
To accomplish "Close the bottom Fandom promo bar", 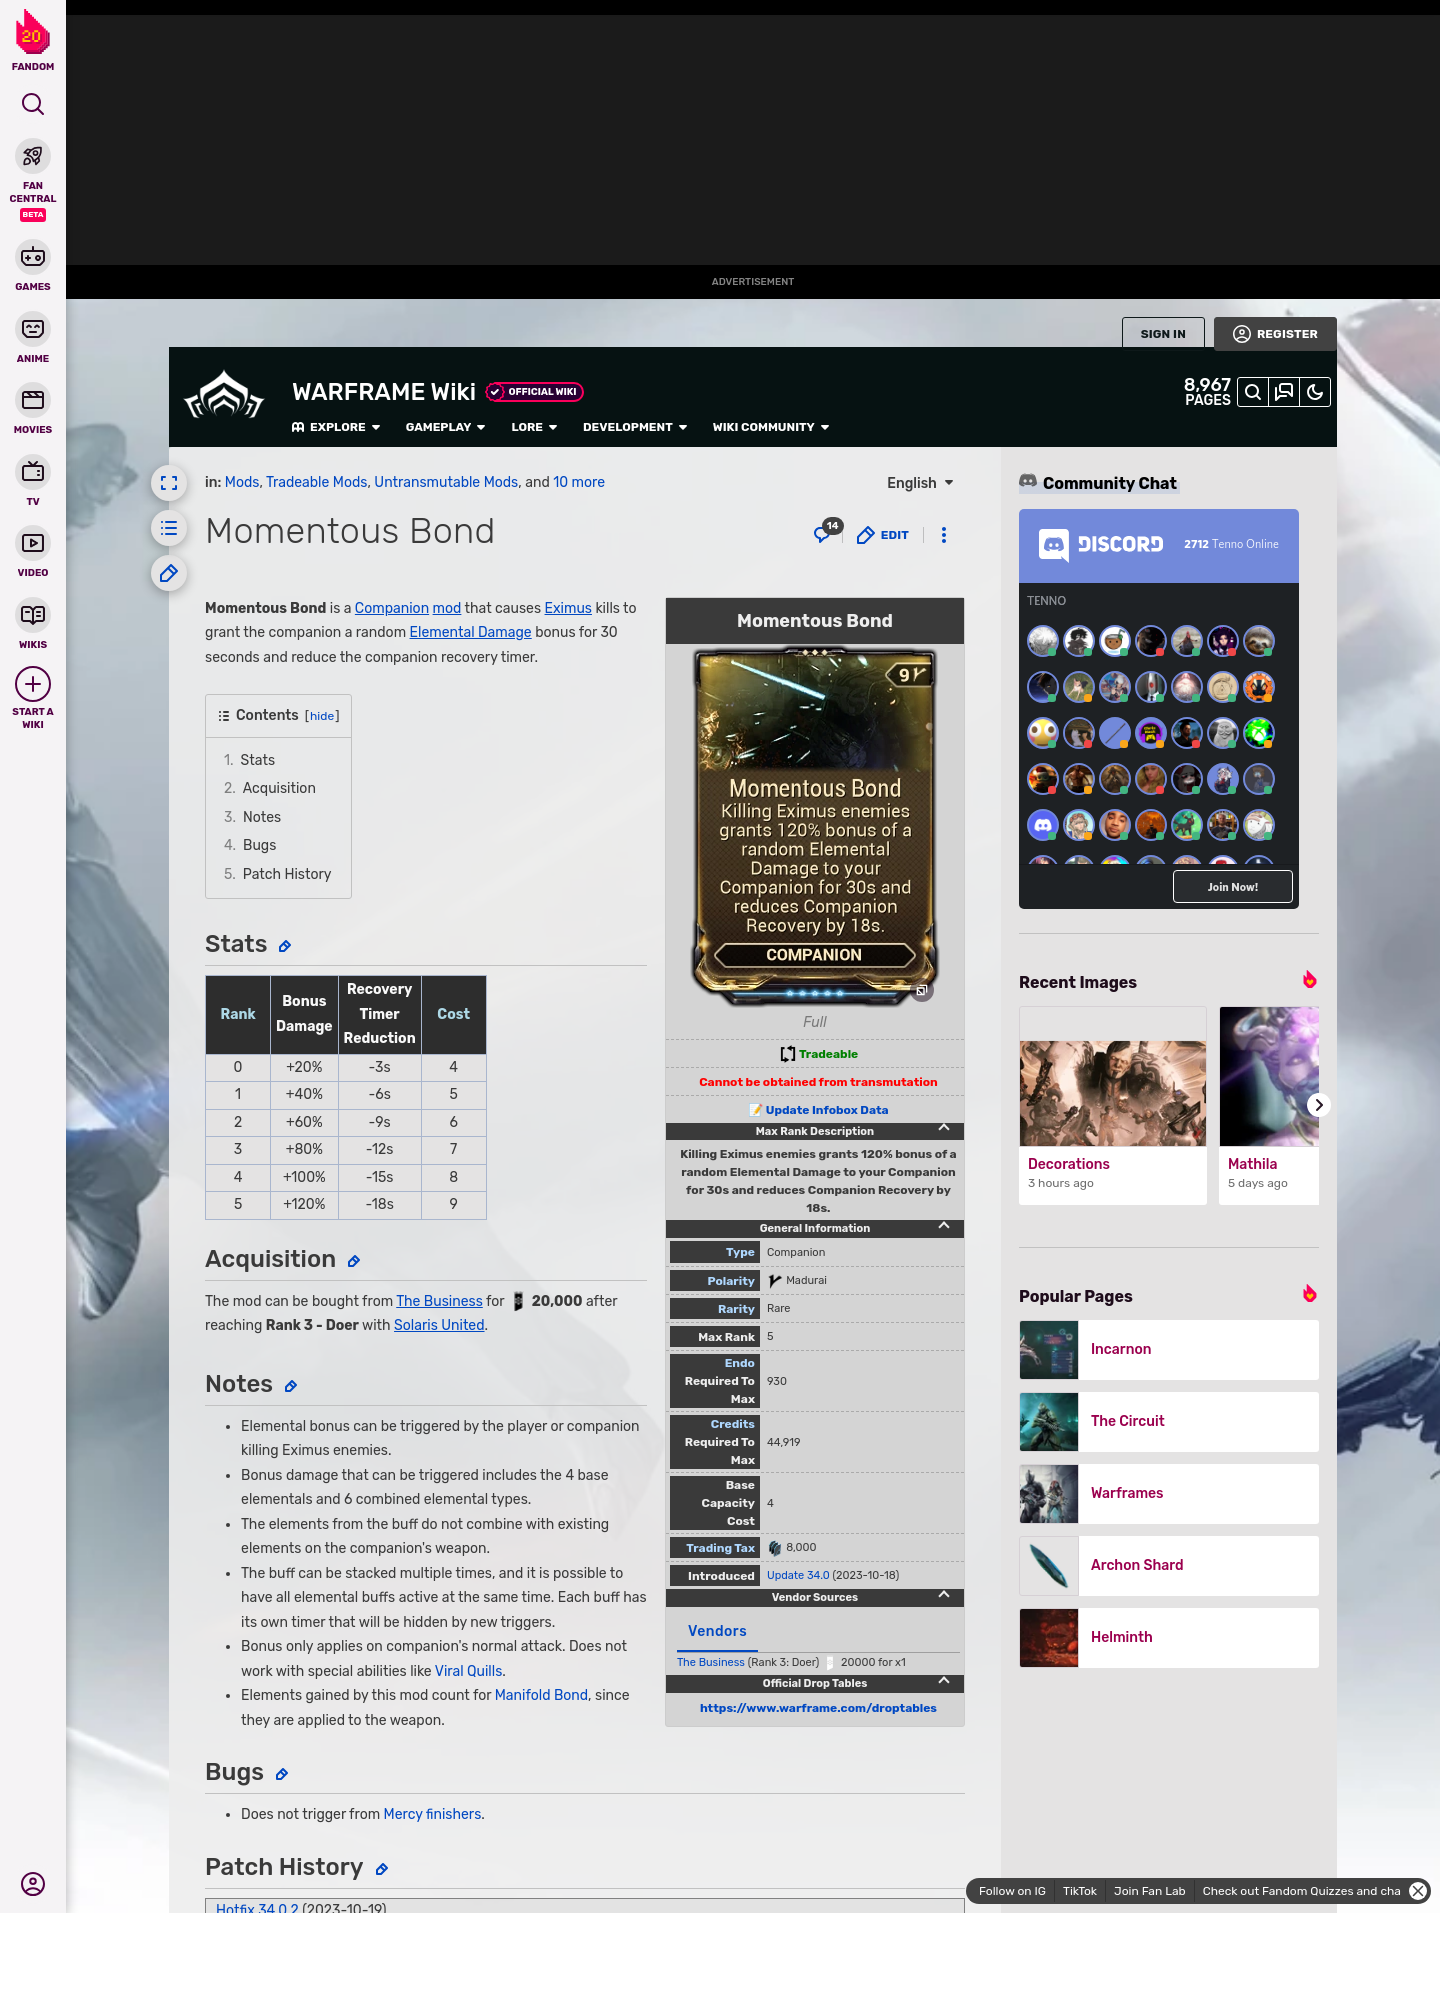I will click(1418, 1890).
